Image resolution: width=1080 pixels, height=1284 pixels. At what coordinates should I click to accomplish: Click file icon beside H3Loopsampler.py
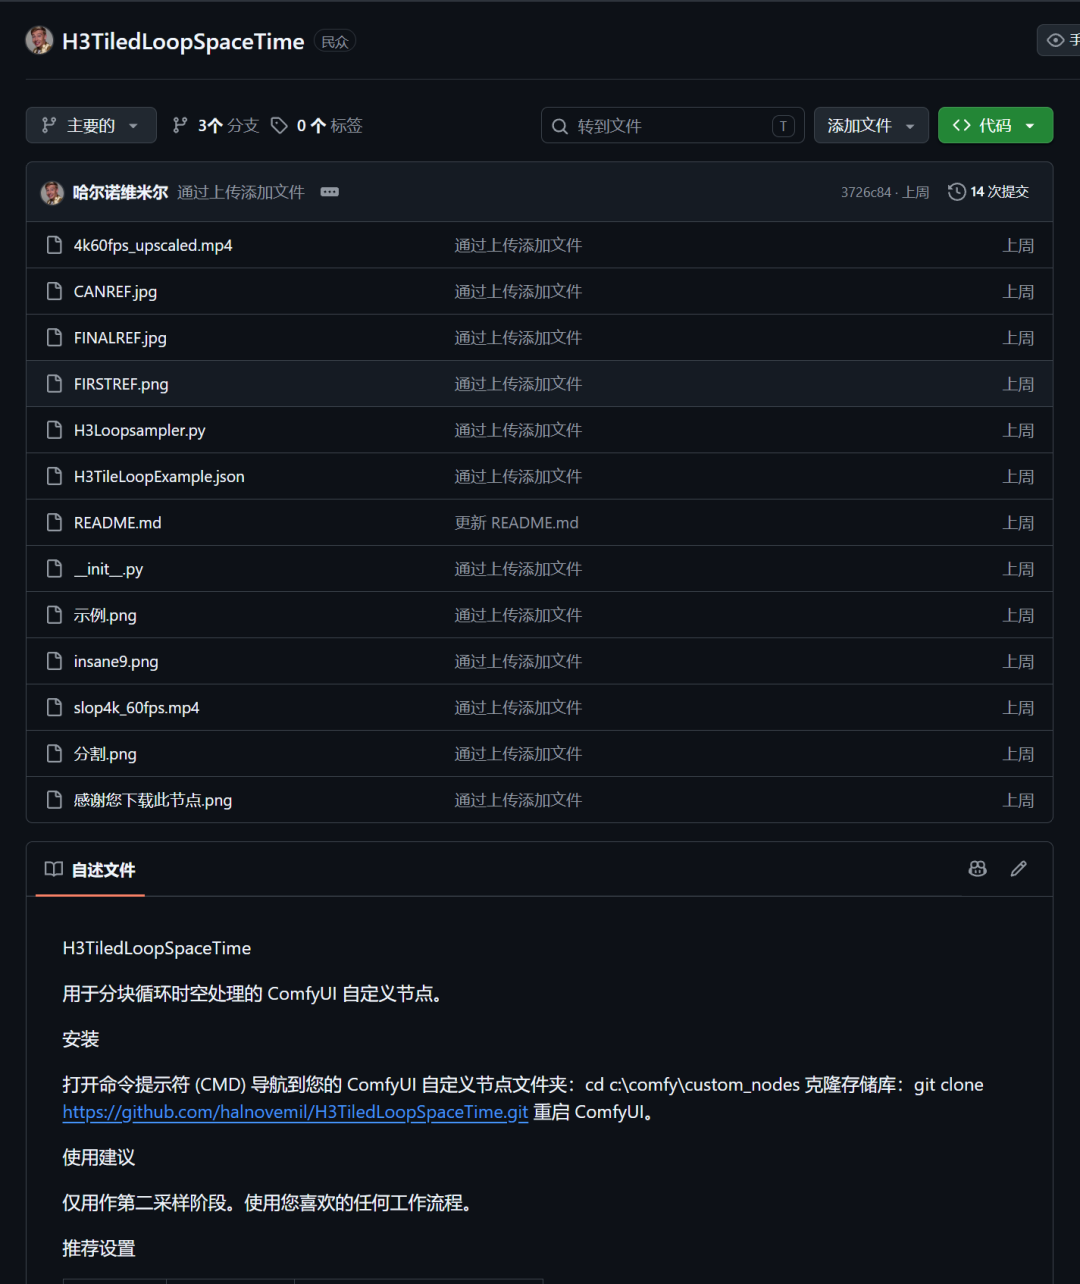[55, 430]
